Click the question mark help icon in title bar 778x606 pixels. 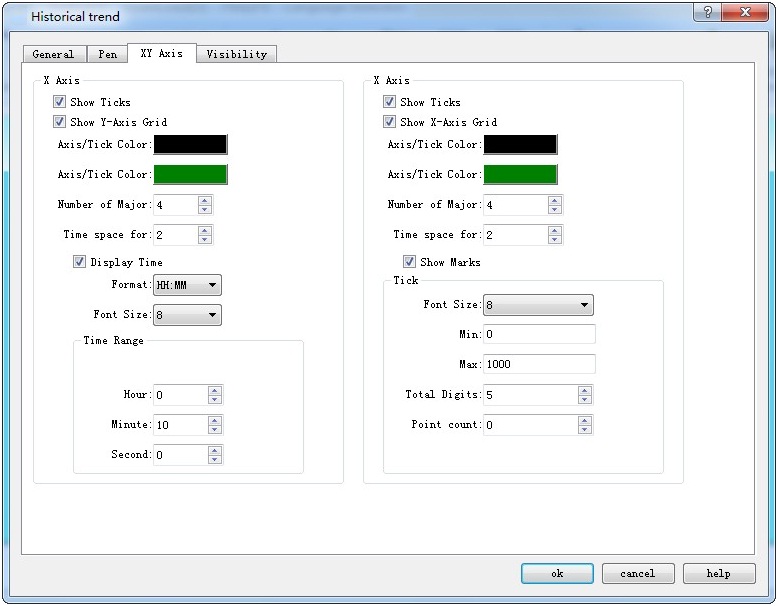pos(708,14)
